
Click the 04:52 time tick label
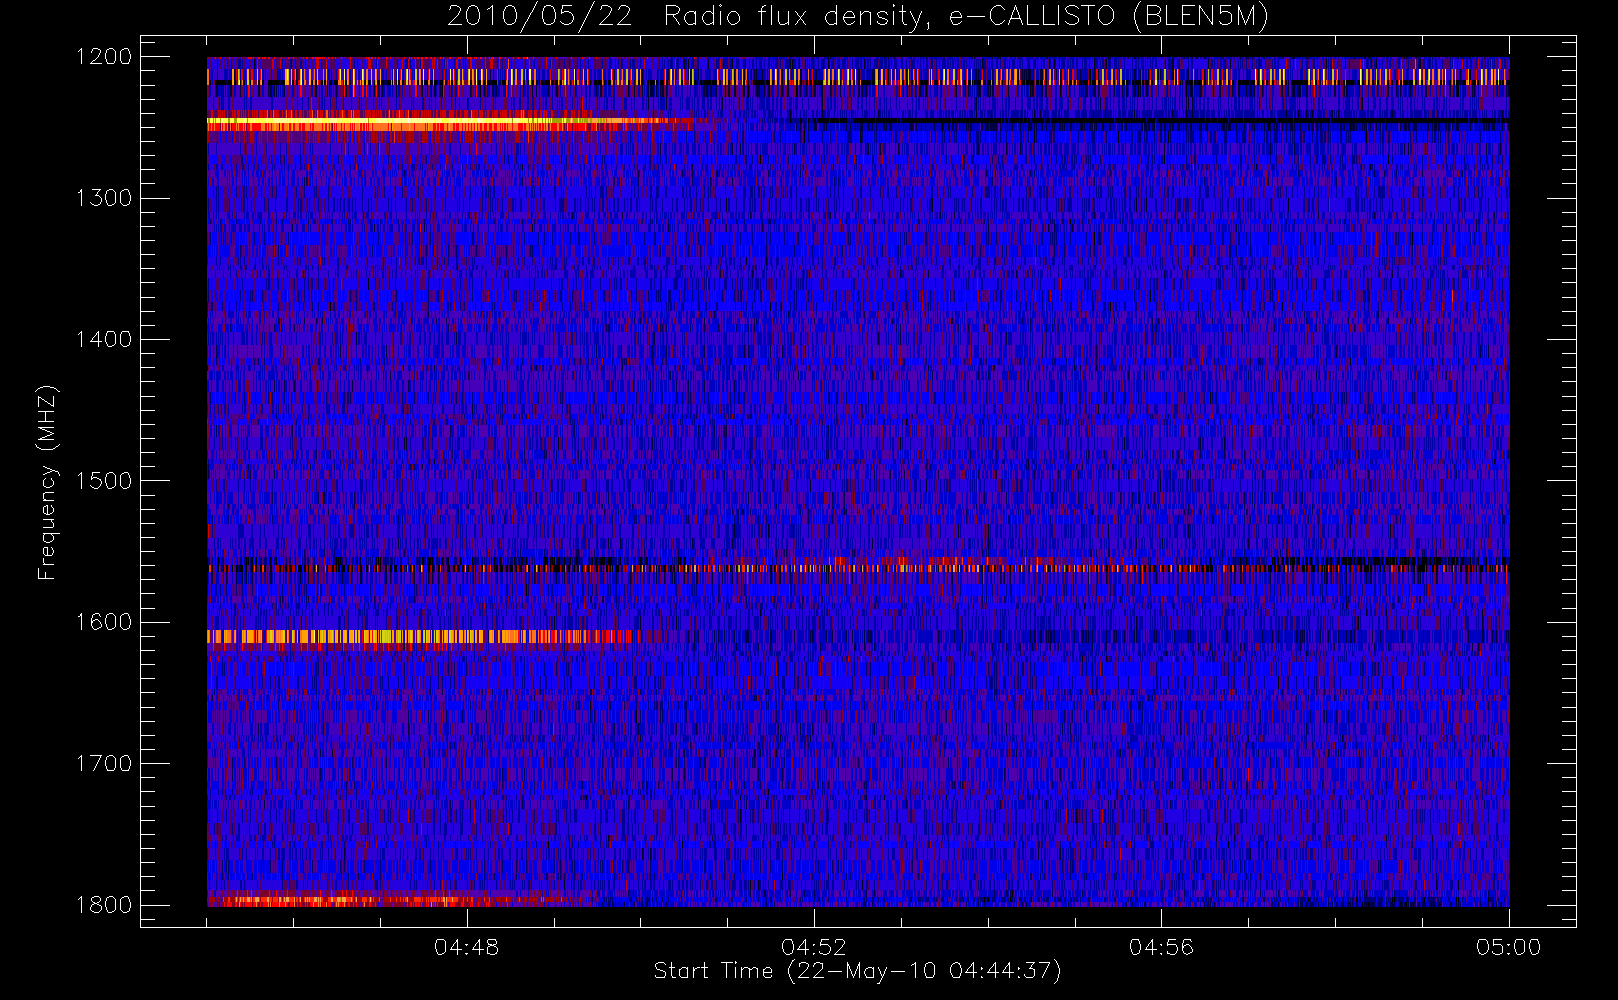coord(814,946)
